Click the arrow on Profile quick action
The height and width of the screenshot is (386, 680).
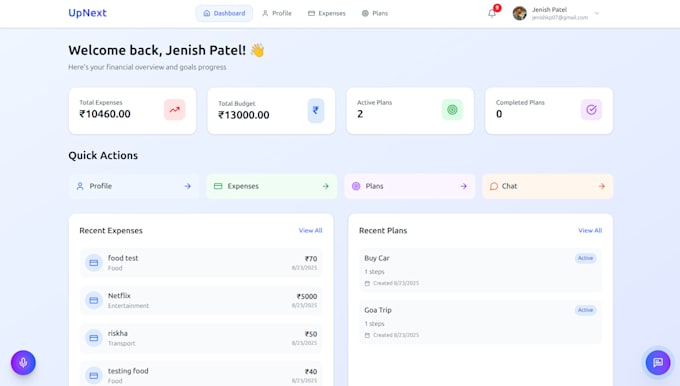tap(187, 186)
